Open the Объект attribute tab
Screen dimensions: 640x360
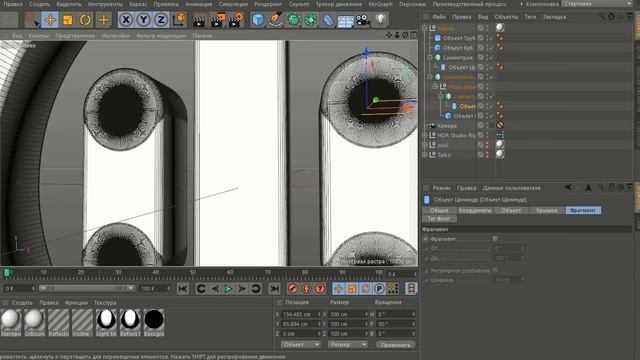511,211
